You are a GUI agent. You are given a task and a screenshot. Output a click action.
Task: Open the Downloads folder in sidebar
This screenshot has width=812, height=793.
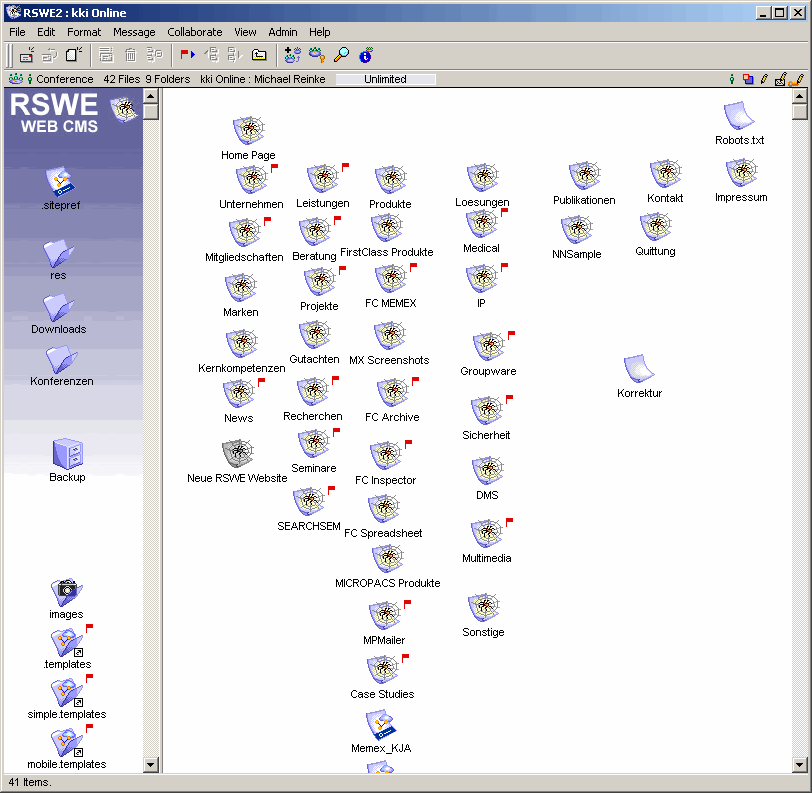click(x=59, y=307)
